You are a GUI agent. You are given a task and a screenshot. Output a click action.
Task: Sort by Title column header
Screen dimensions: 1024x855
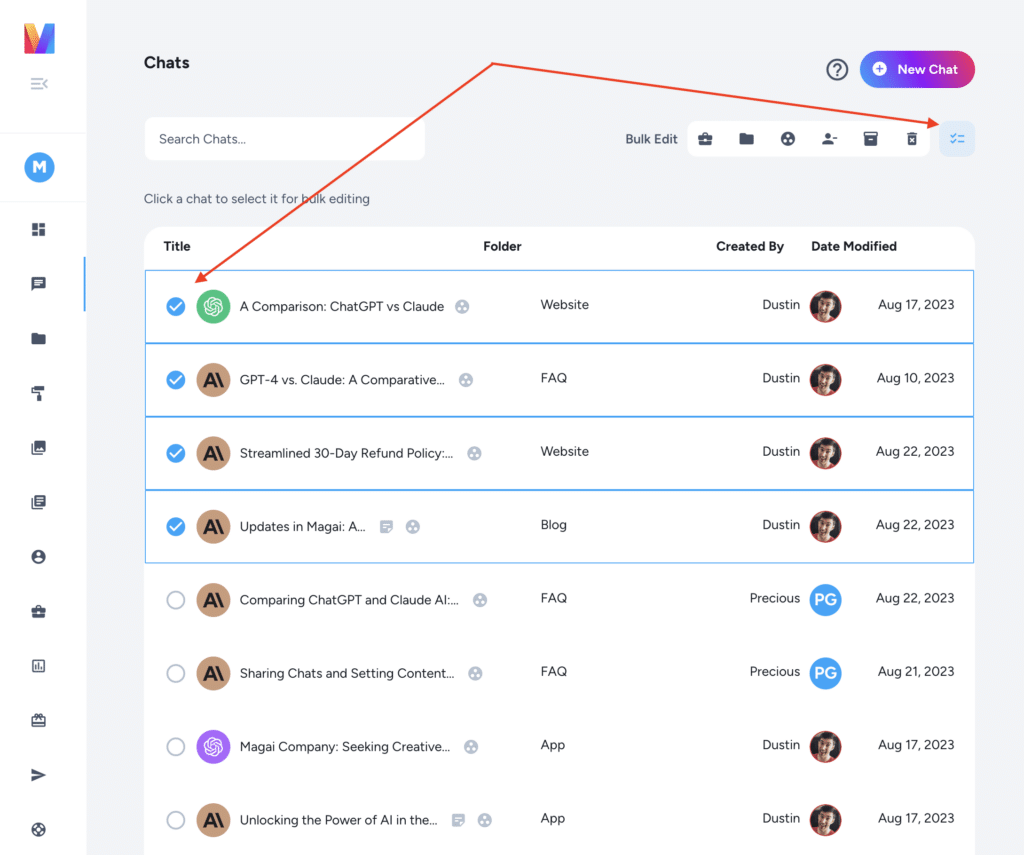[177, 246]
